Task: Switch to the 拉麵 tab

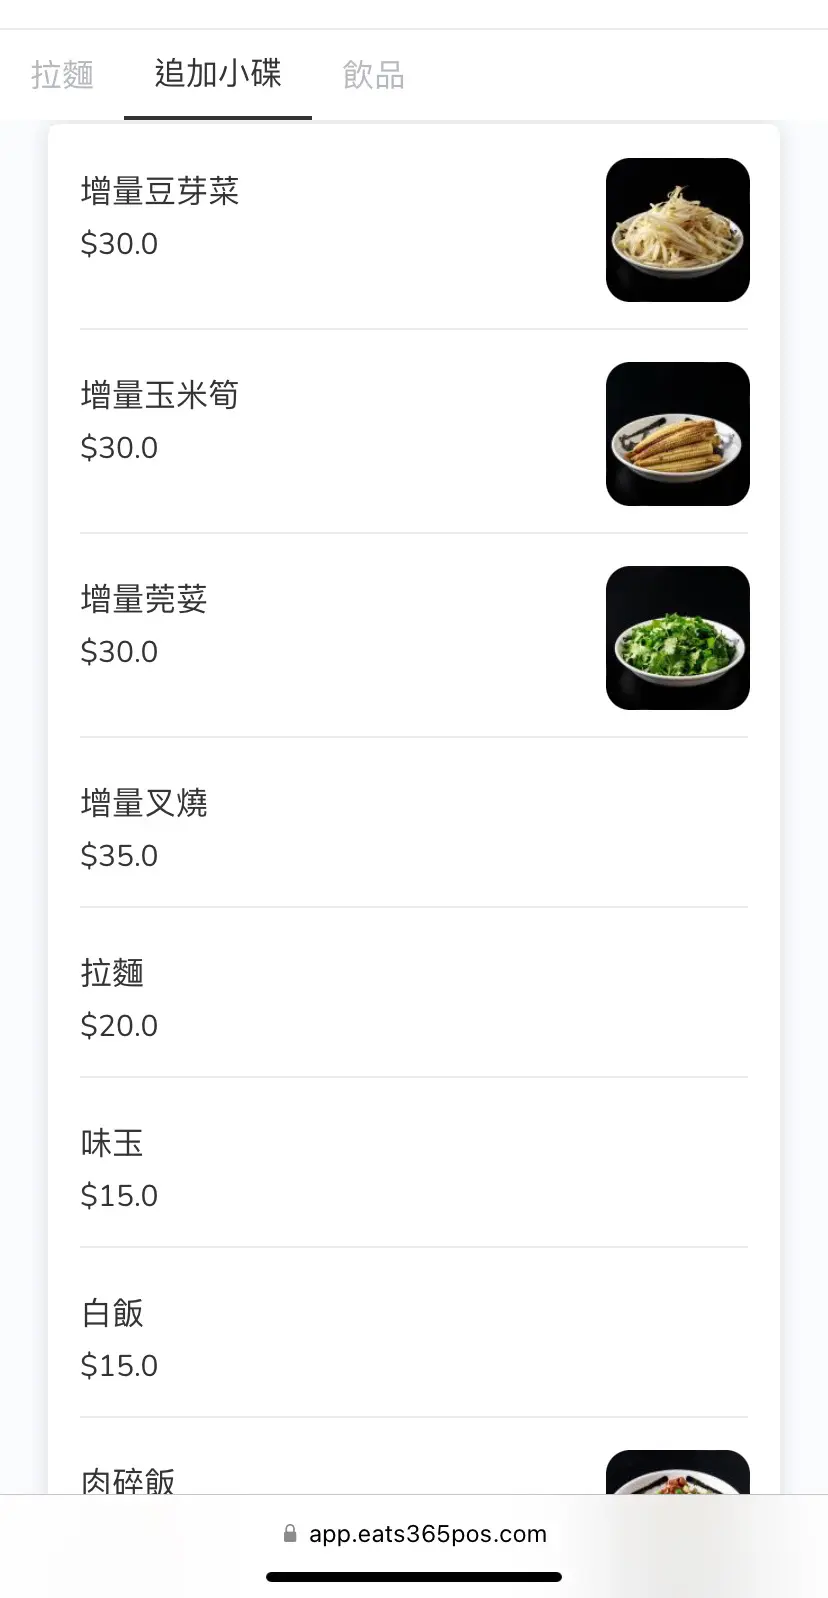Action: 62,75
